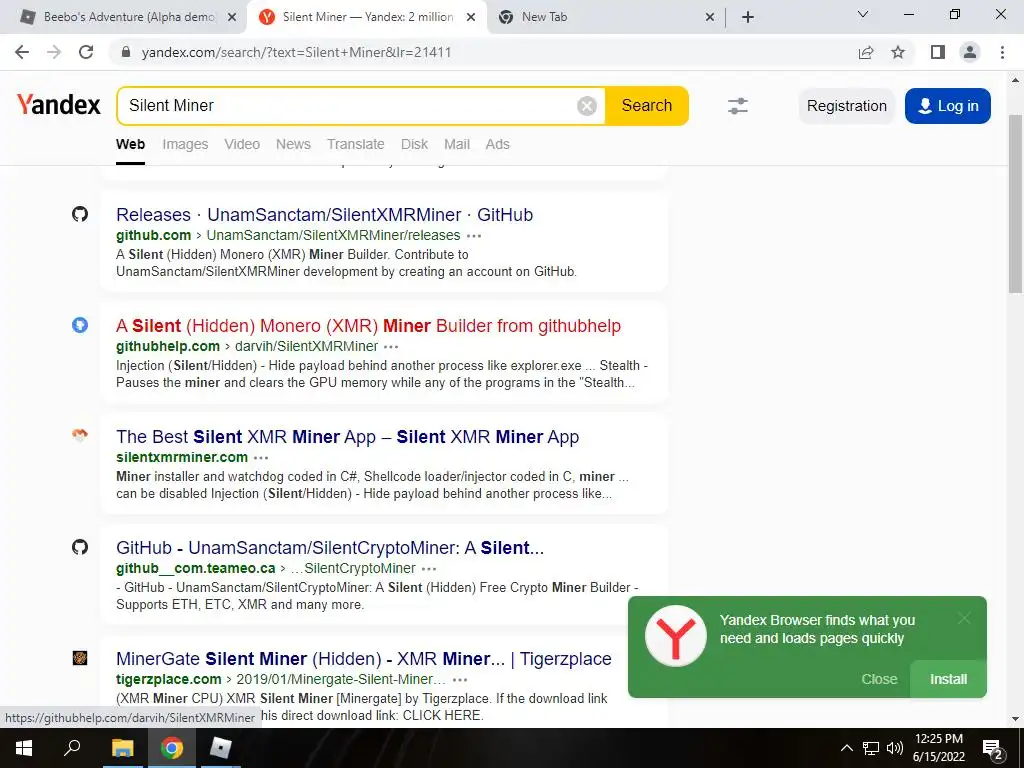The height and width of the screenshot is (768, 1024).
Task: Open volume control in tray
Action: click(895, 748)
